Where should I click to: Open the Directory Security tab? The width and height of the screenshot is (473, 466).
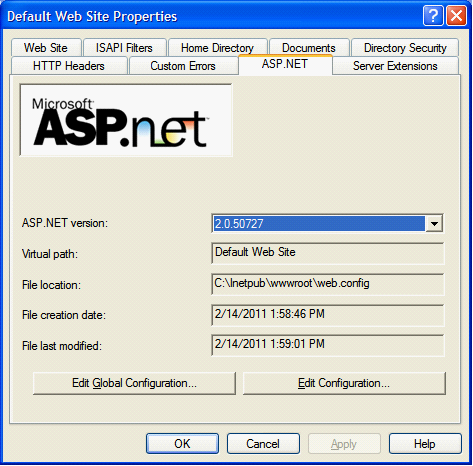405,48
